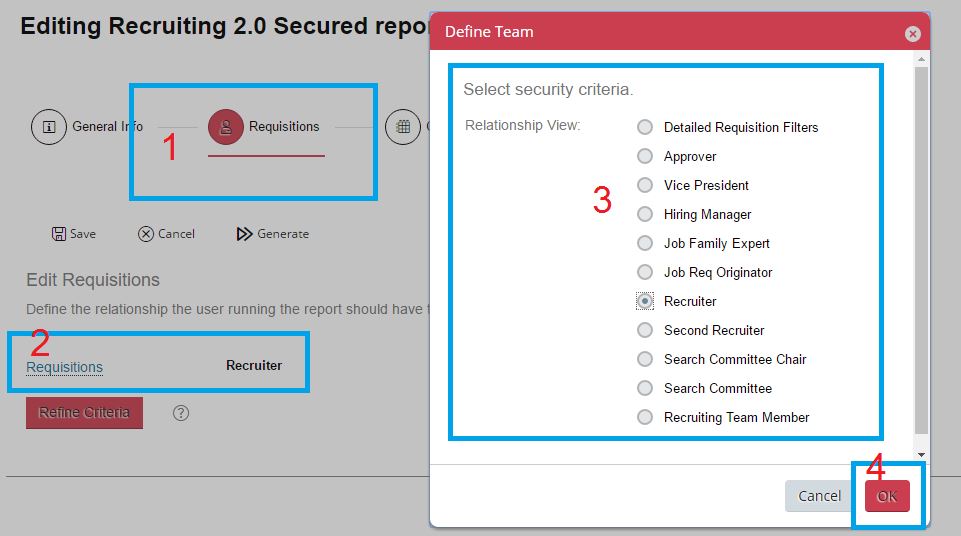Choose the Hiring Manager radio button
961x536 pixels.
click(x=645, y=214)
